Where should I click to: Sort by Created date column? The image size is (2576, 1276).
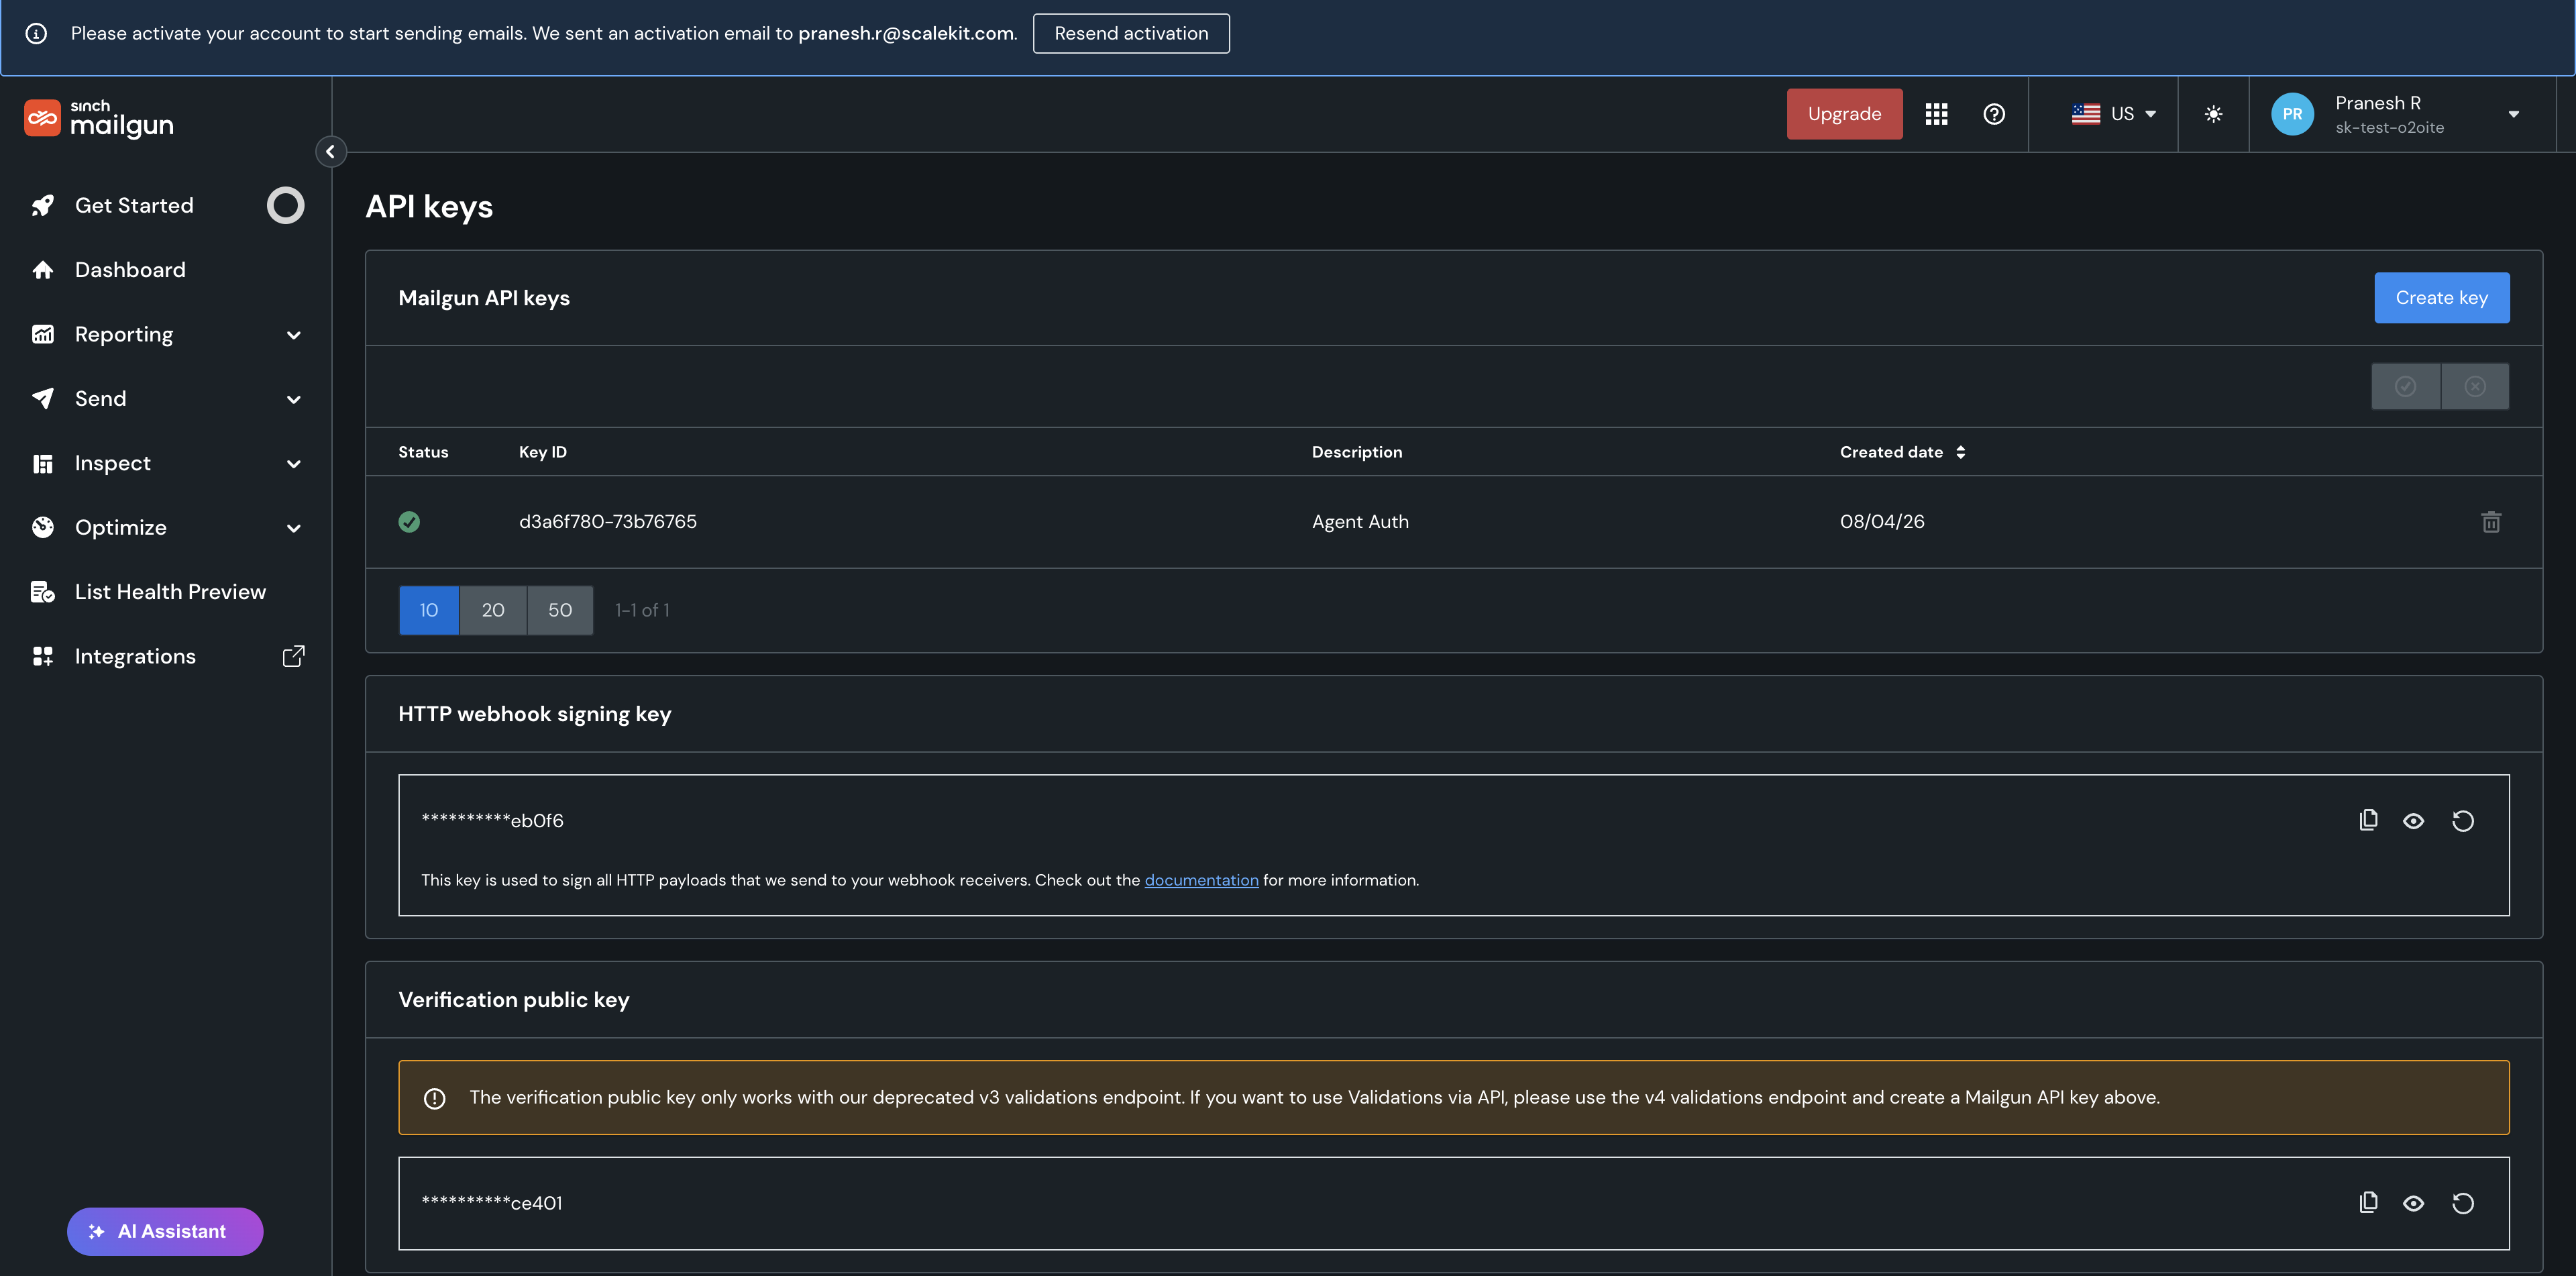pos(1902,452)
